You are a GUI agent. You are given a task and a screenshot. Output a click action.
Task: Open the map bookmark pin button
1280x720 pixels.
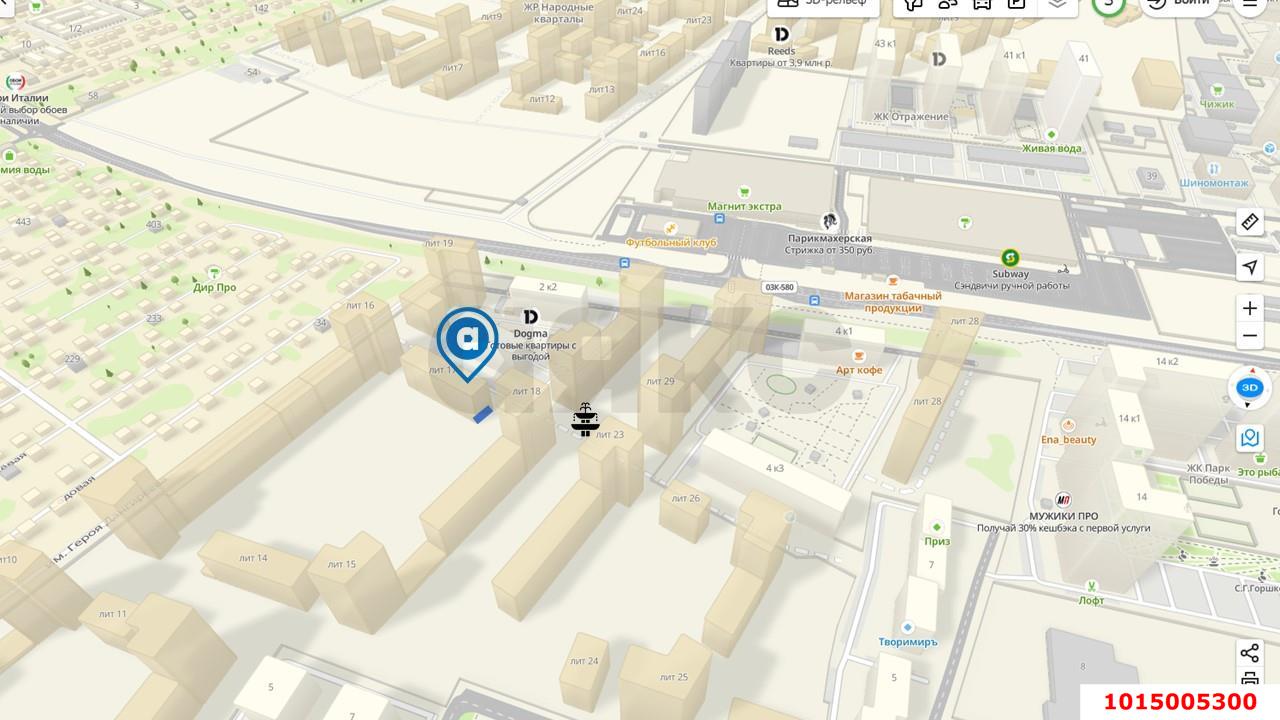(1249, 438)
